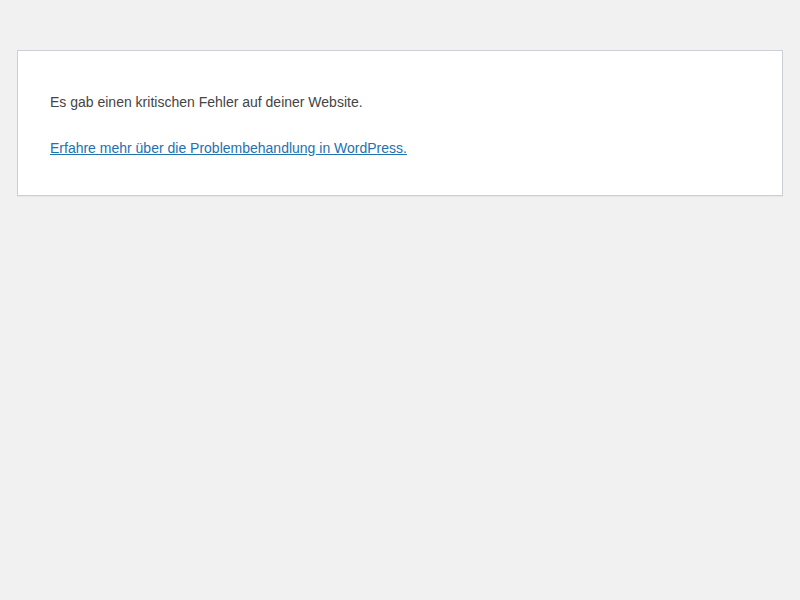
Task: Click the word 'kritischen' in the message
Action: coord(165,102)
